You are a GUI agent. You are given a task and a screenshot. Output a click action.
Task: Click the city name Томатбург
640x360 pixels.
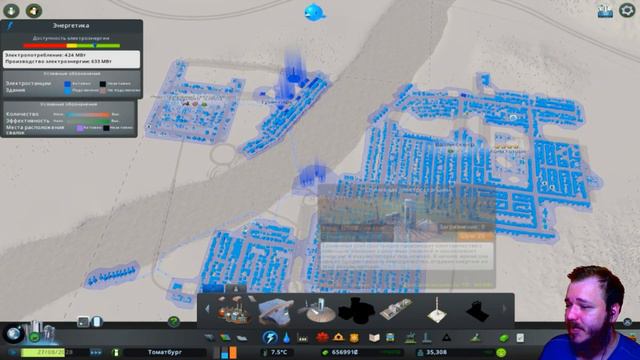(x=165, y=352)
